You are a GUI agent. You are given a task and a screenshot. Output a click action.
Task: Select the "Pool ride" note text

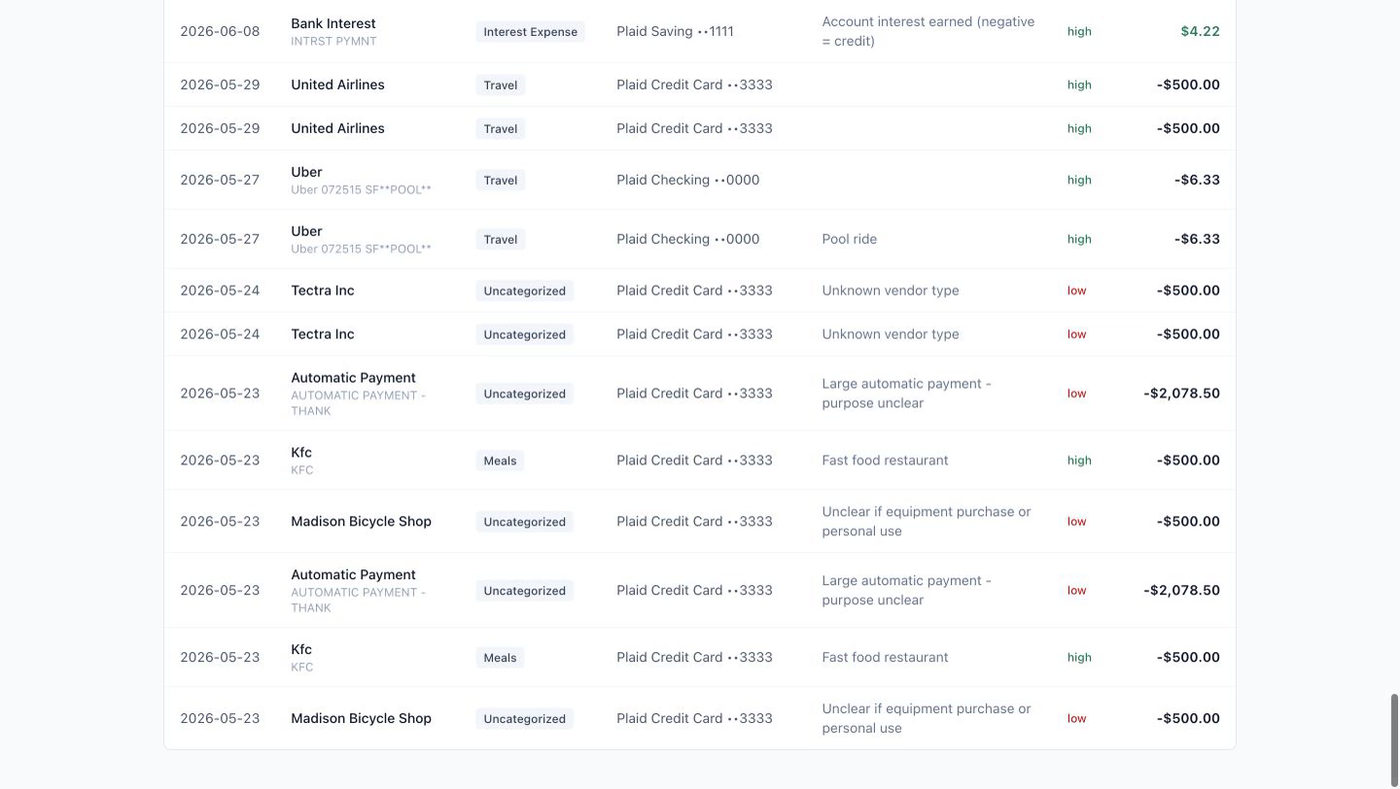[x=849, y=239]
